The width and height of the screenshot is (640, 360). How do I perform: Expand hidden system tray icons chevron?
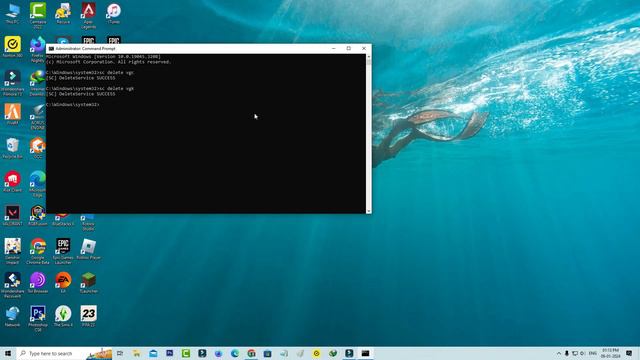click(x=559, y=353)
